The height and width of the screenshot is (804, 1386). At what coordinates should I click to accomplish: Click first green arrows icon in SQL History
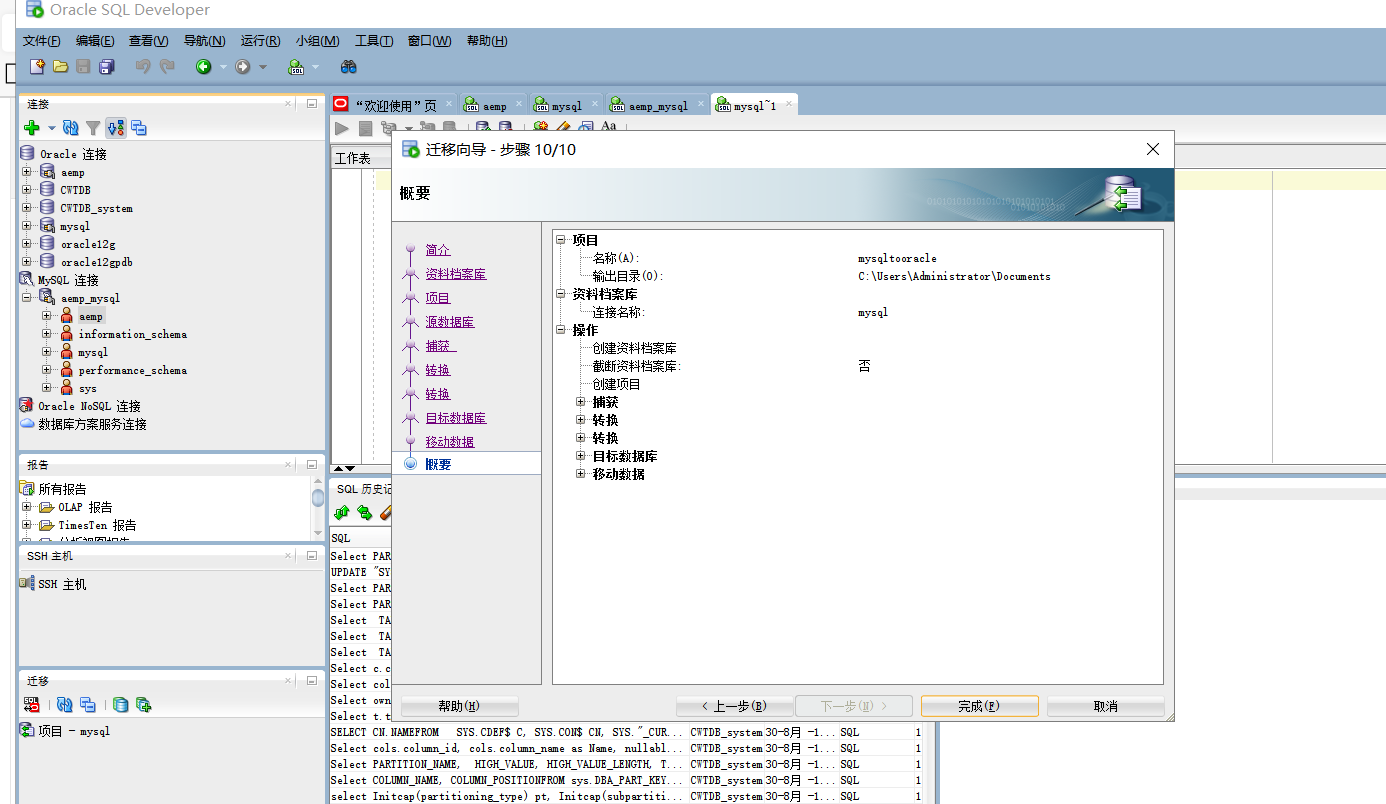point(342,512)
